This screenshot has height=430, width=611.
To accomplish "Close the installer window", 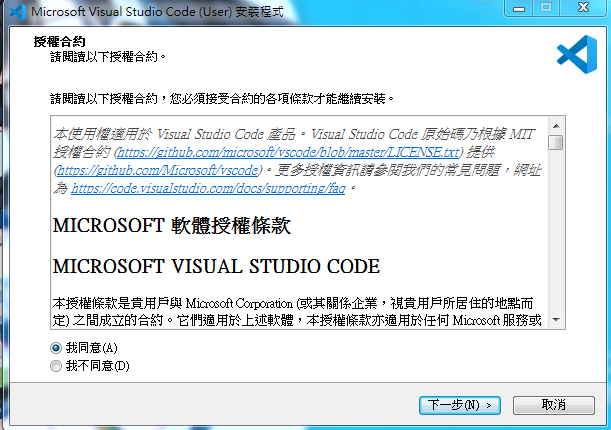I will tap(583, 8).
